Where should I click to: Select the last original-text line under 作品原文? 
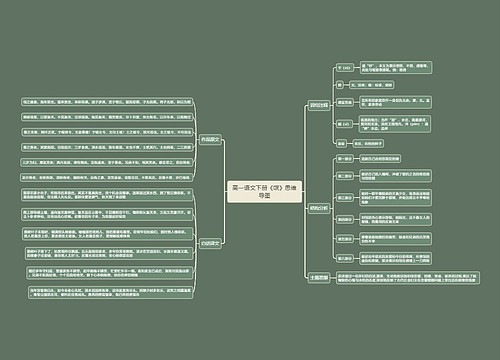(107, 177)
